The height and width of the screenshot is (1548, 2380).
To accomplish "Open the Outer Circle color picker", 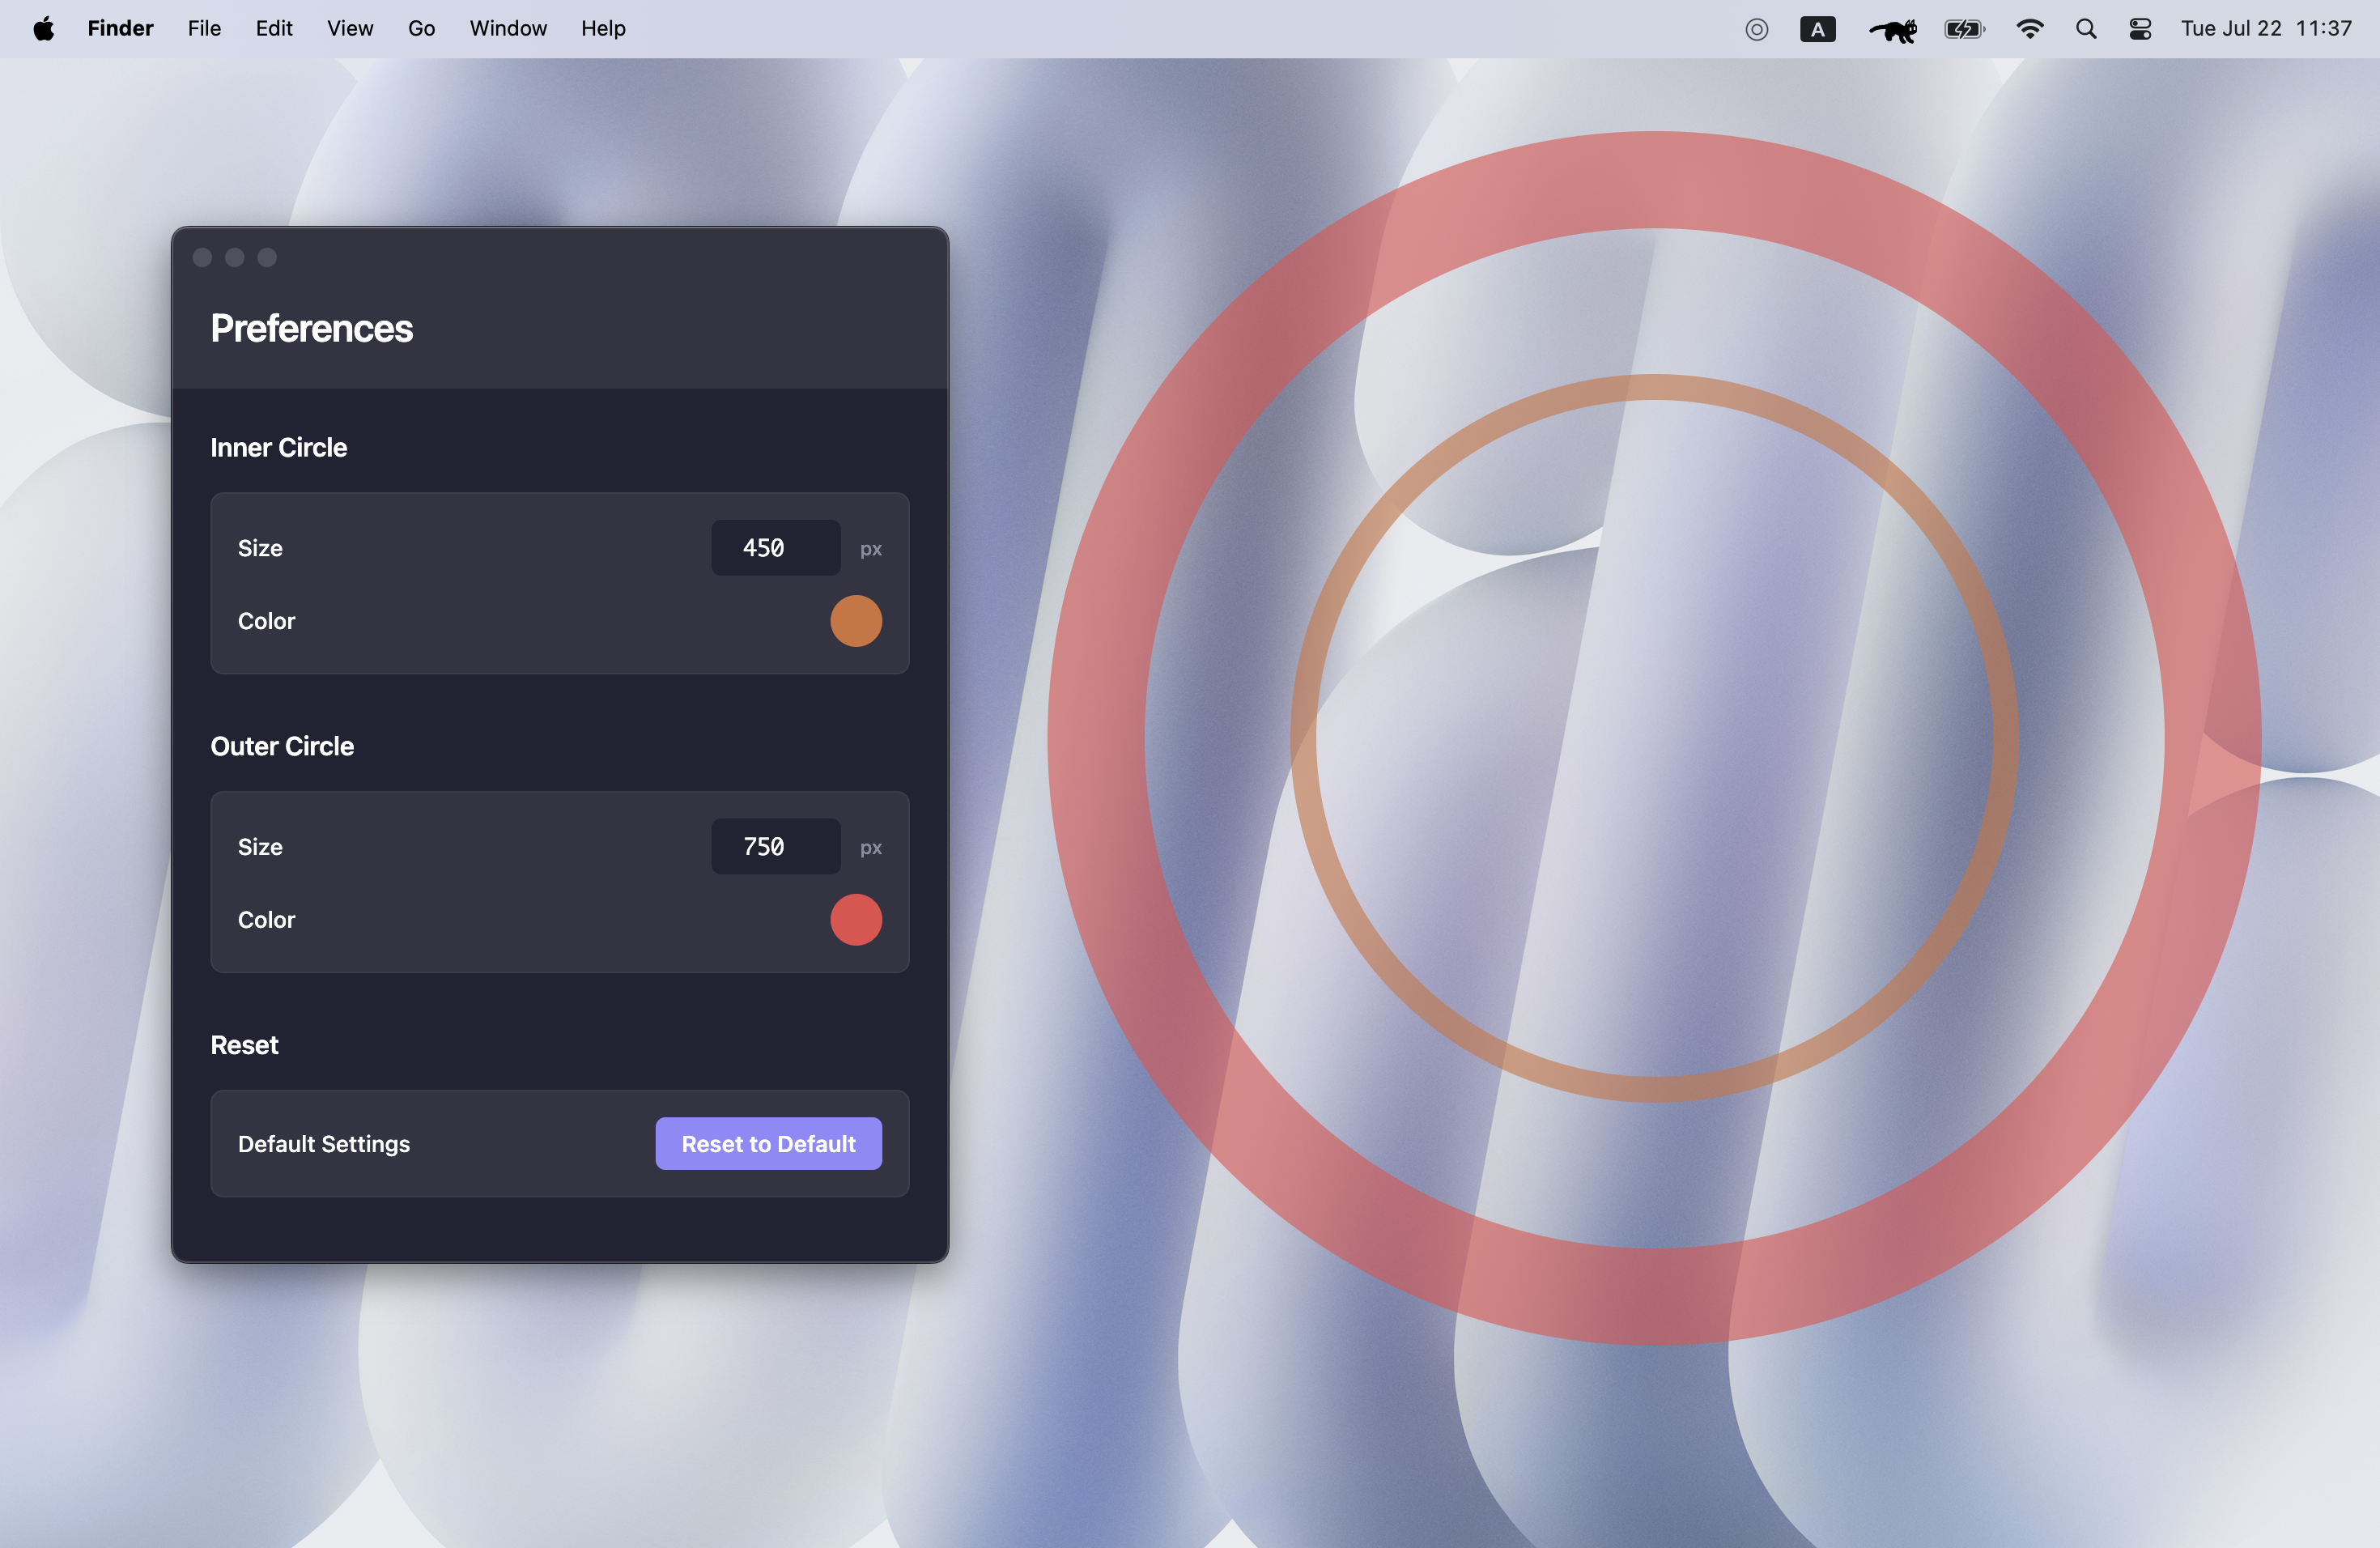I will pyautogui.click(x=856, y=920).
